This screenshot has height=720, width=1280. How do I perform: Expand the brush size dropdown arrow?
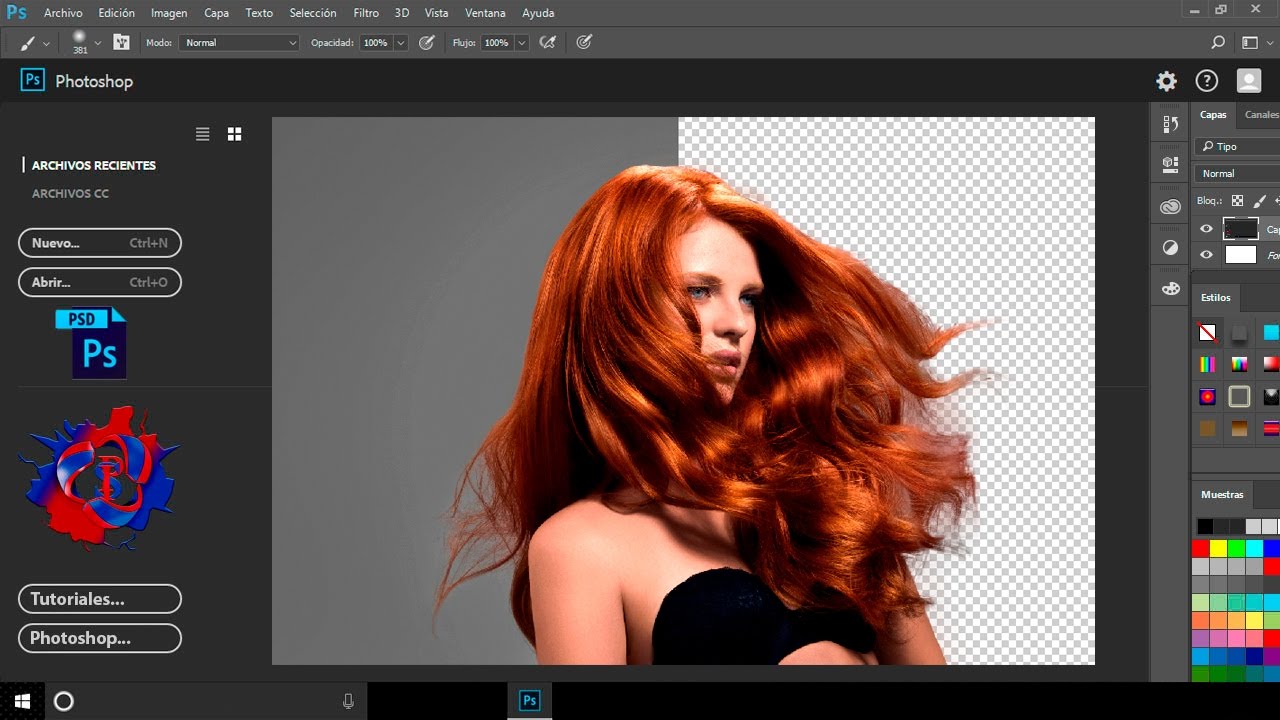click(x=98, y=43)
